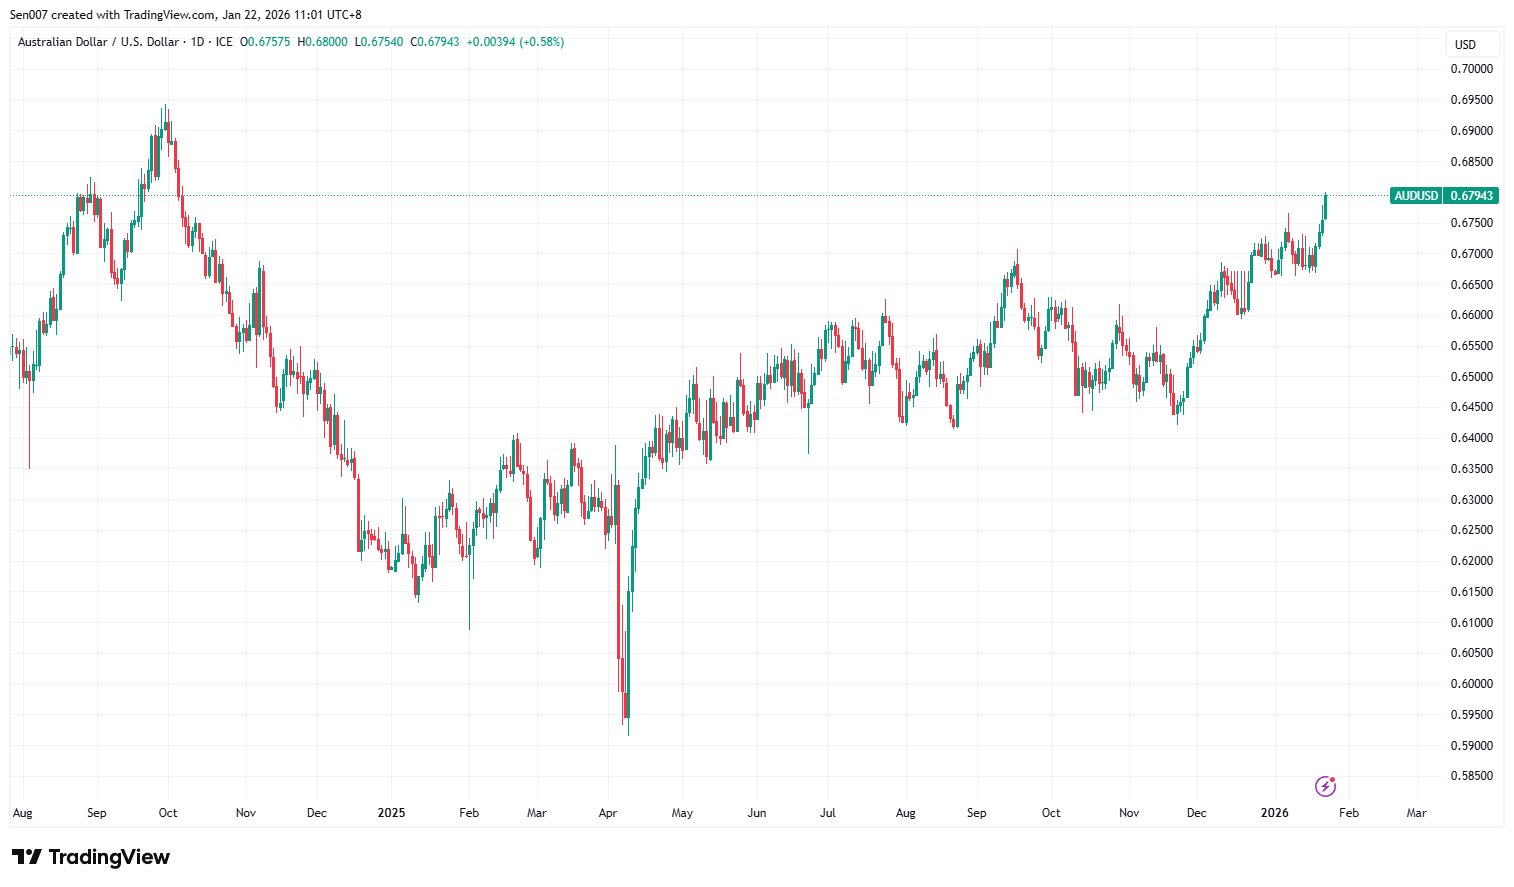Screen dimensions: 1514x887
Task: Click the purple lightning alert icon
Action: [x=1326, y=786]
